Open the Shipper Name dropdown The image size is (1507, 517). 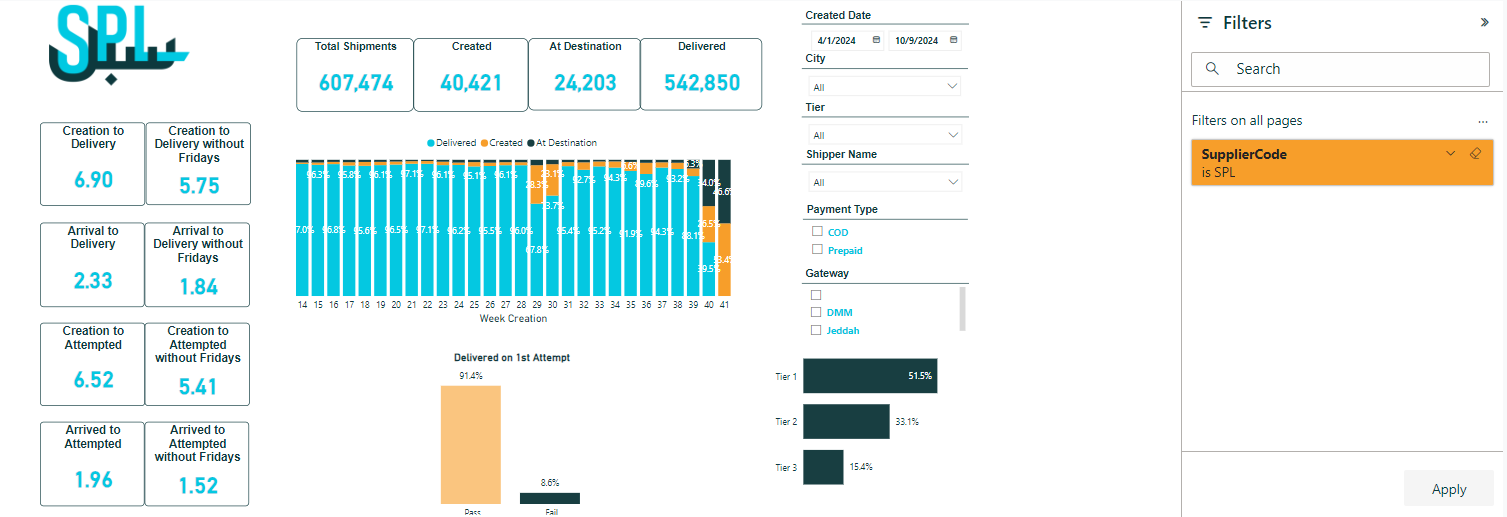pos(884,182)
